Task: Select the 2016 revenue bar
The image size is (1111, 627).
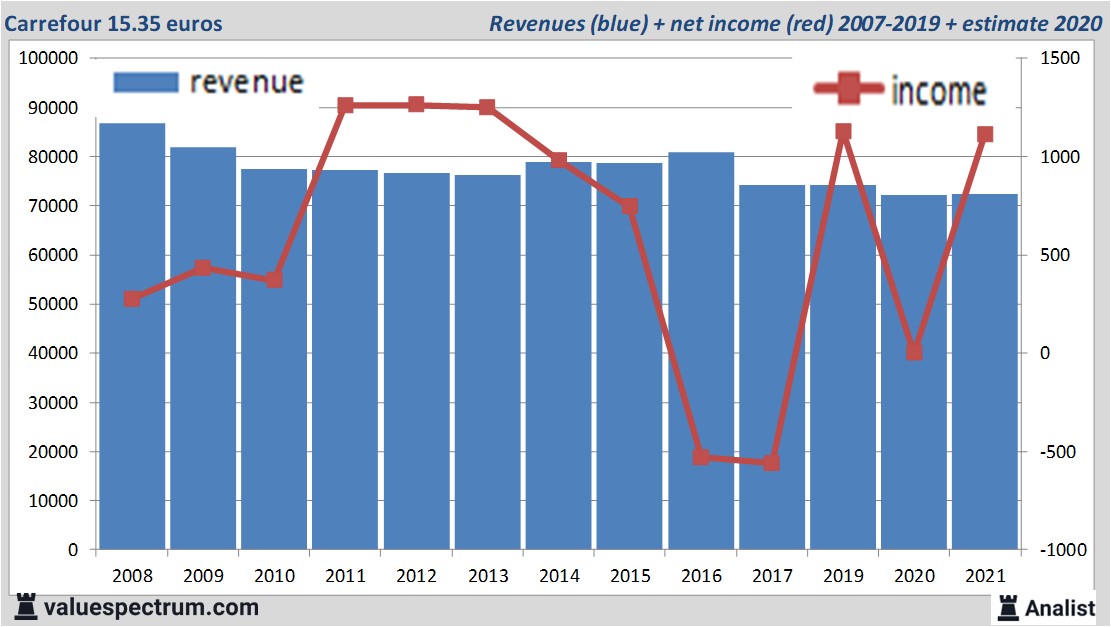Action: coord(701,350)
